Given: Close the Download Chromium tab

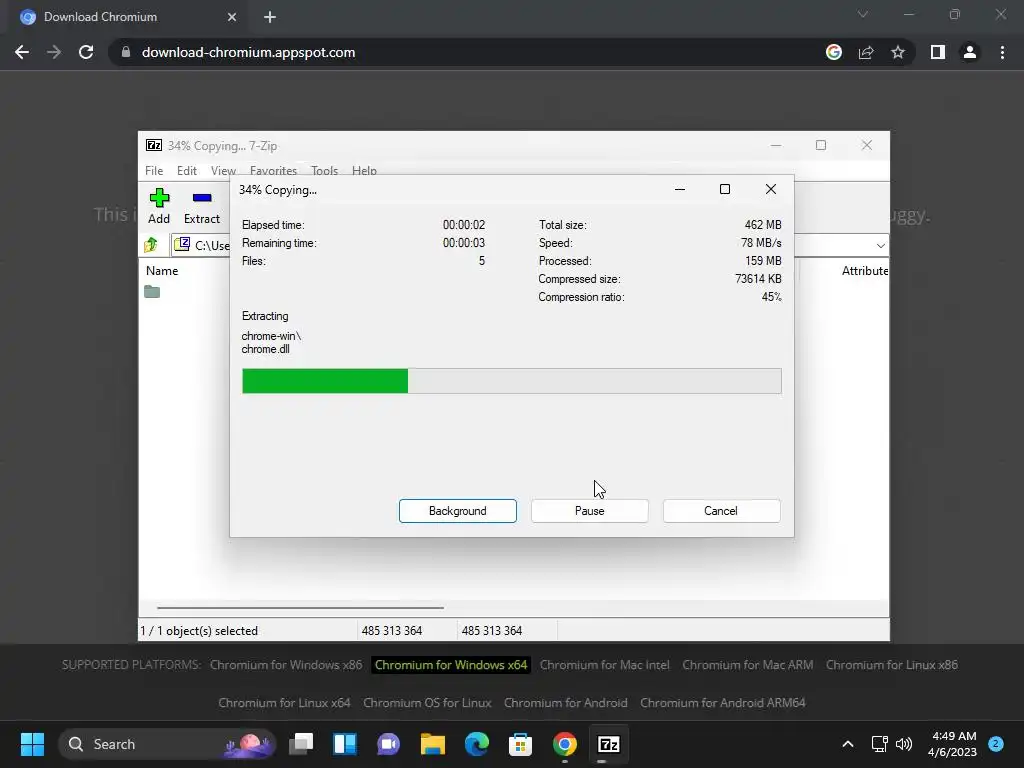Looking at the screenshot, I should pos(232,17).
